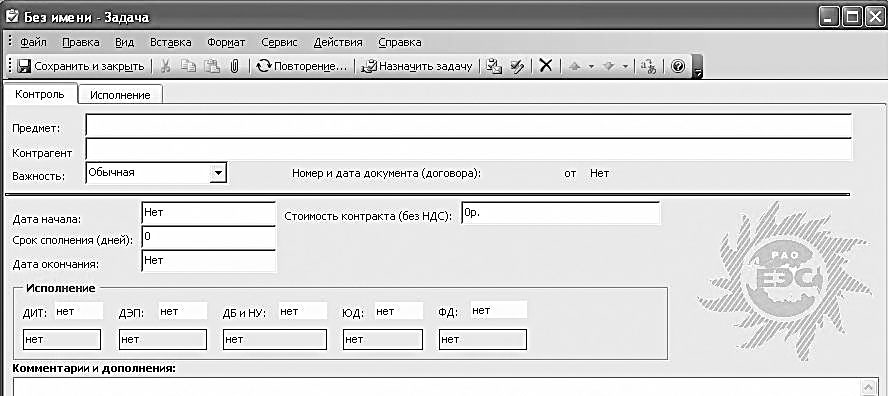
Task: Minimize the task window
Action: 830,17
